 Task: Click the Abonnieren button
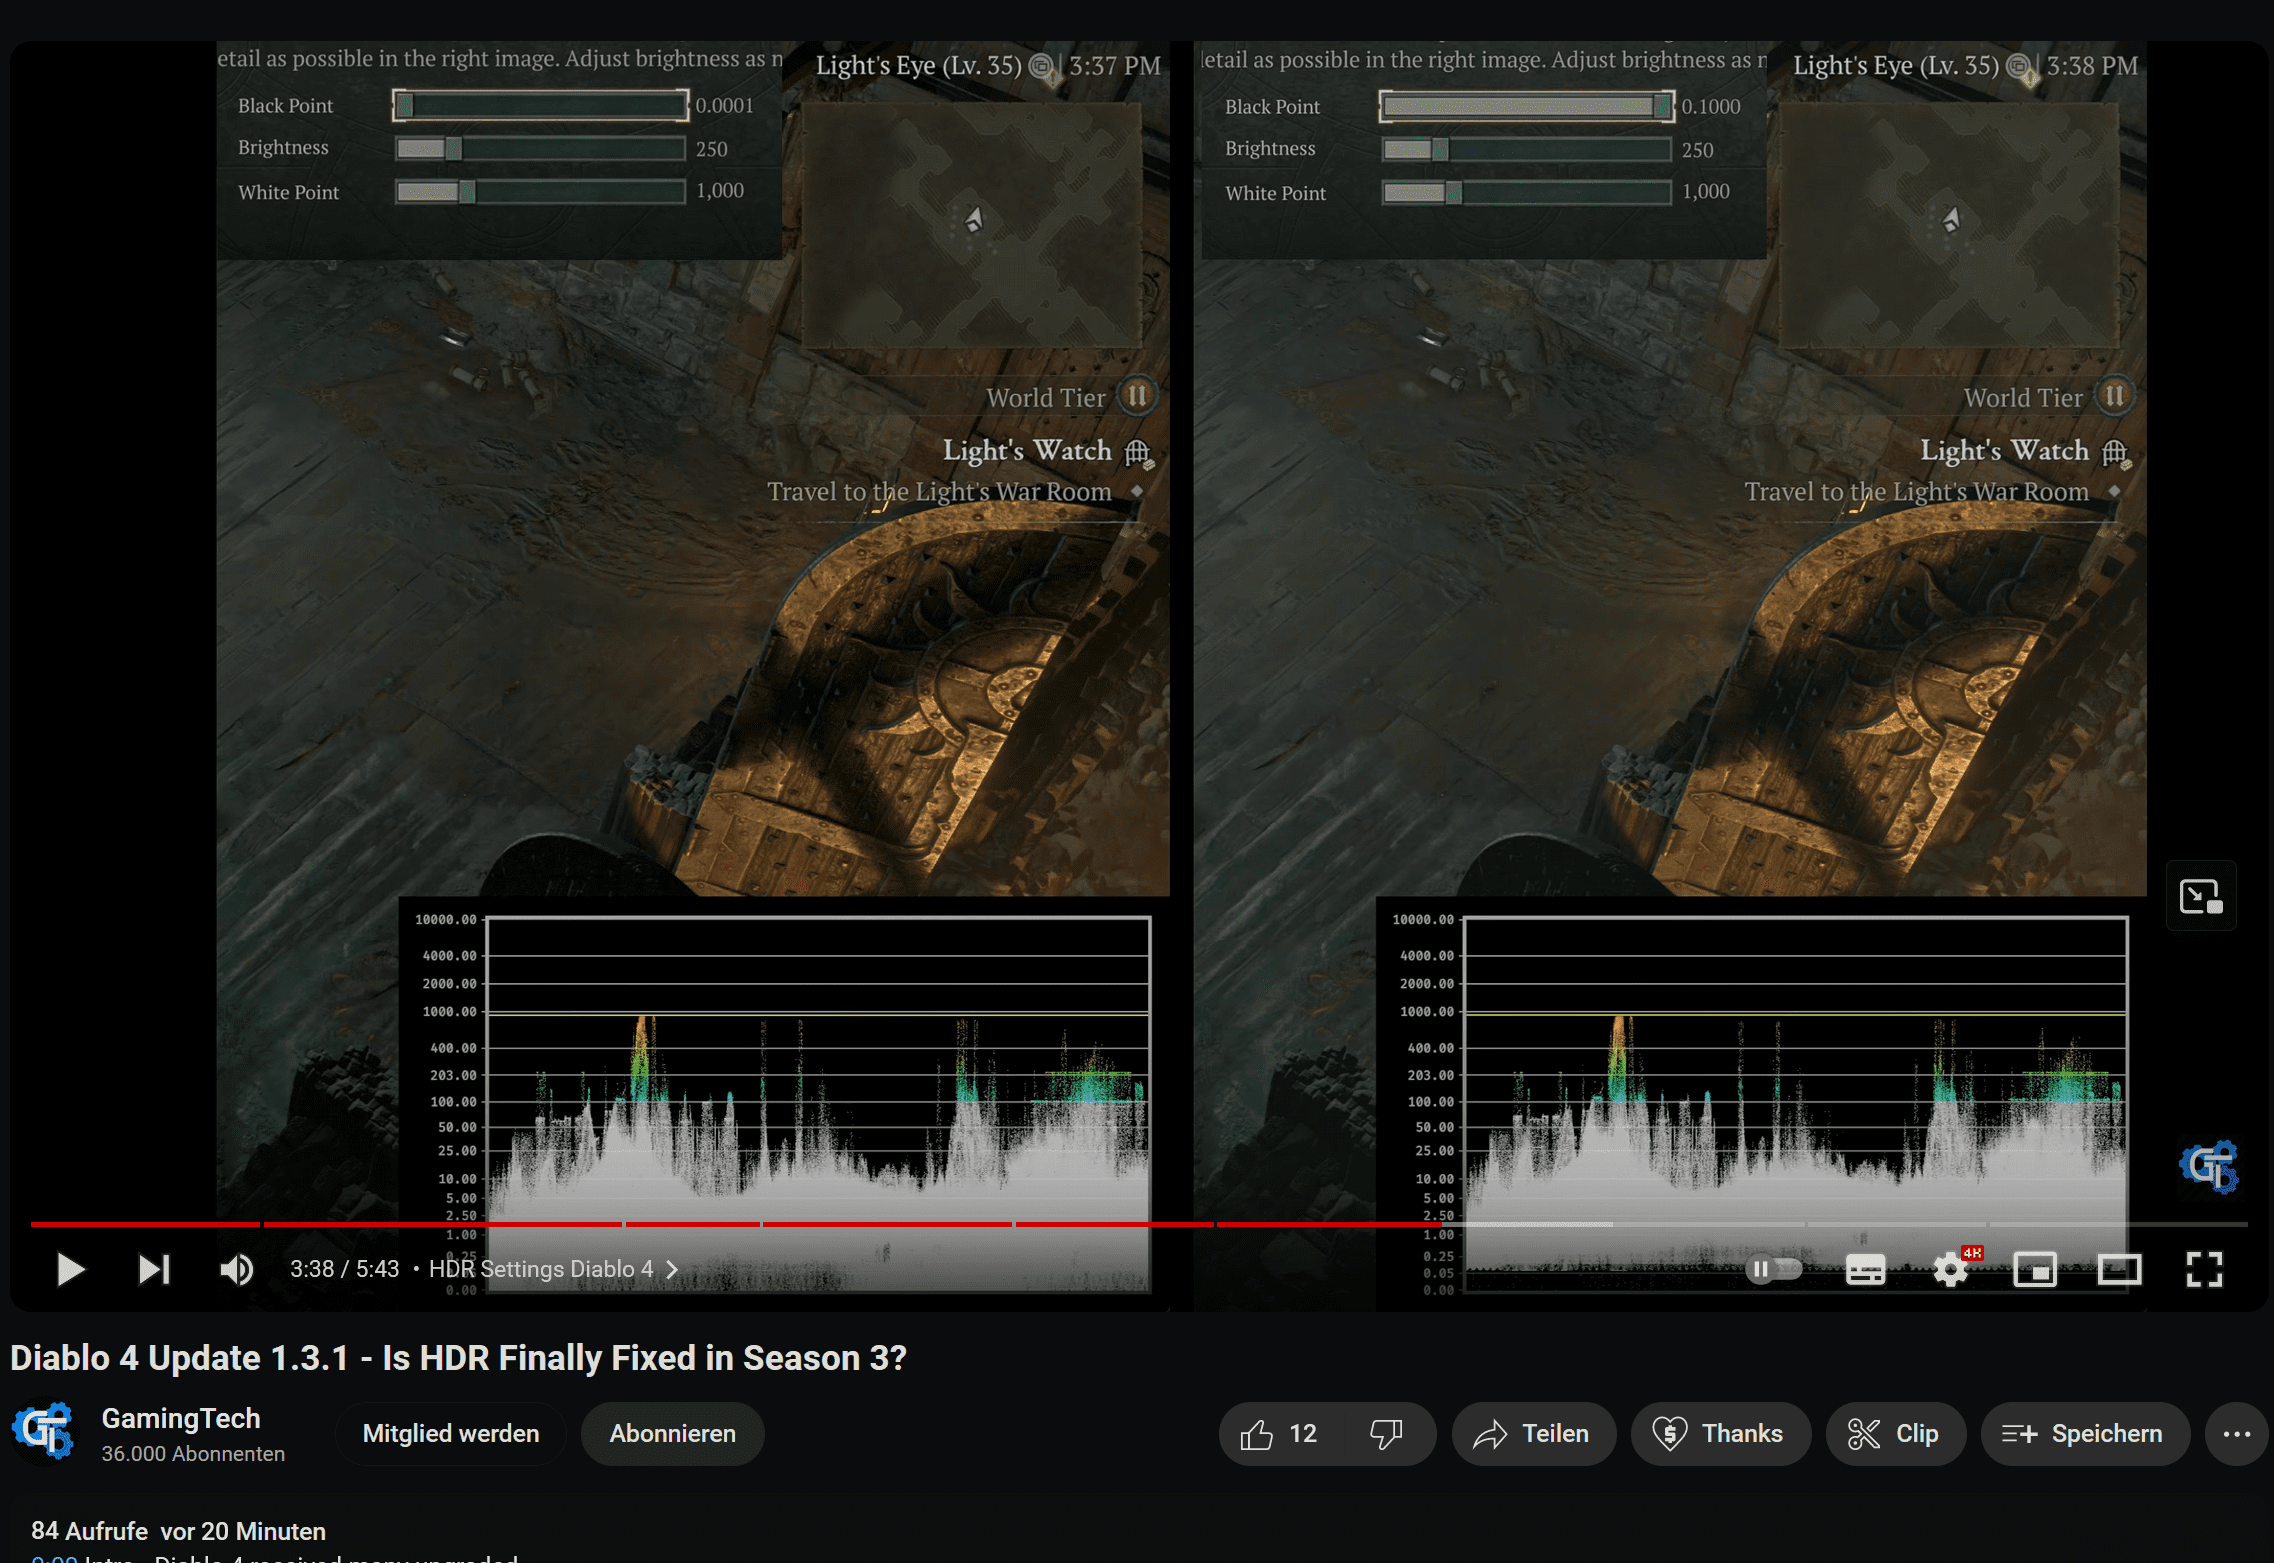coord(673,1433)
